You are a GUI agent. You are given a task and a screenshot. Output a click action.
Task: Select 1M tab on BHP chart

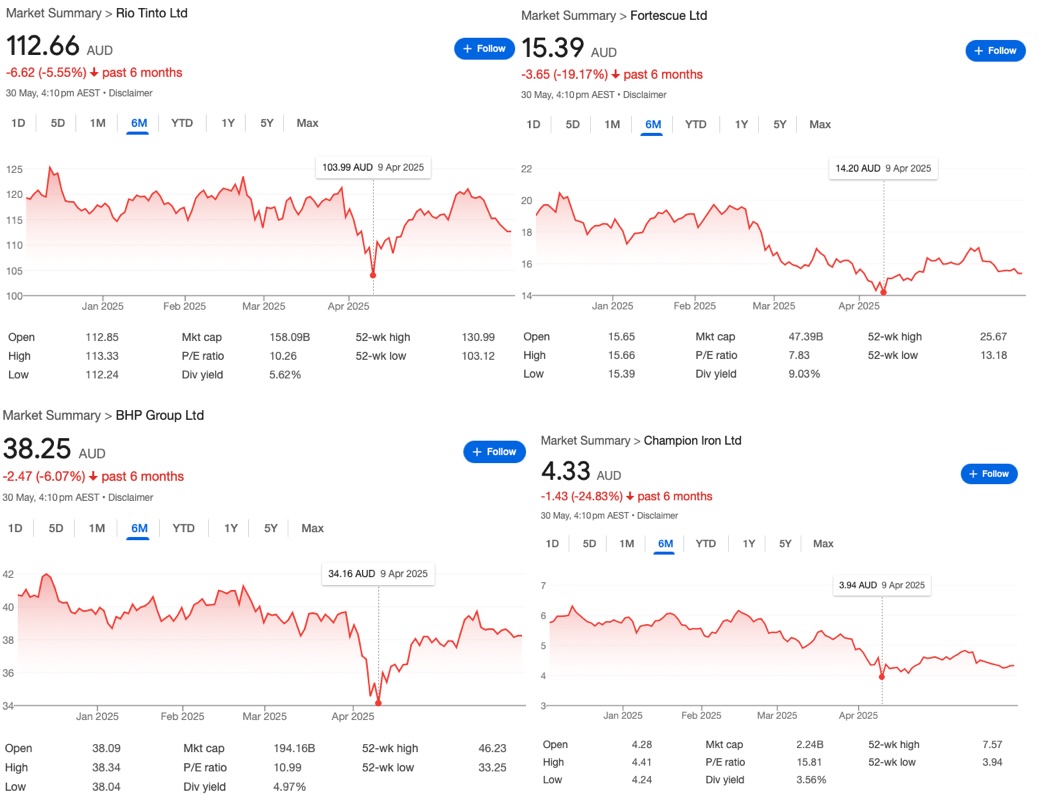pyautogui.click(x=97, y=529)
